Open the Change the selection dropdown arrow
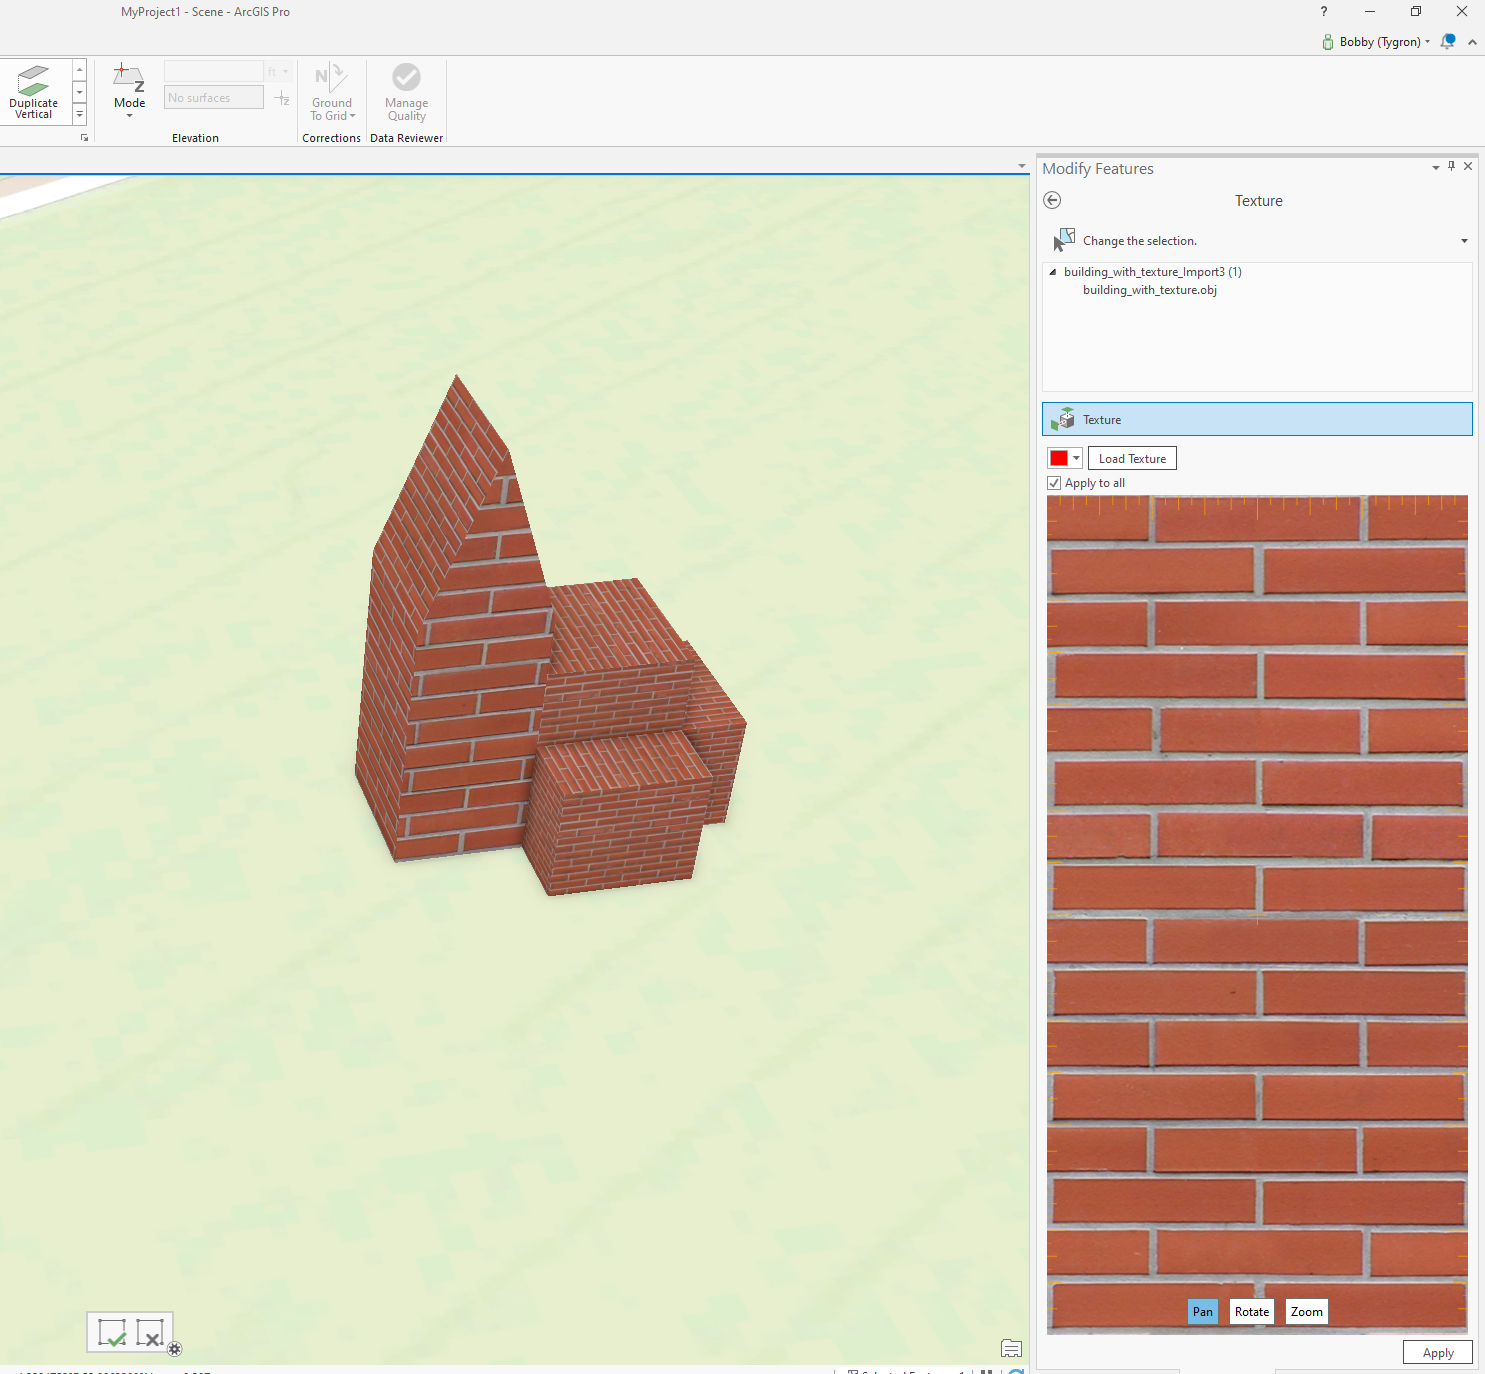 [1464, 241]
